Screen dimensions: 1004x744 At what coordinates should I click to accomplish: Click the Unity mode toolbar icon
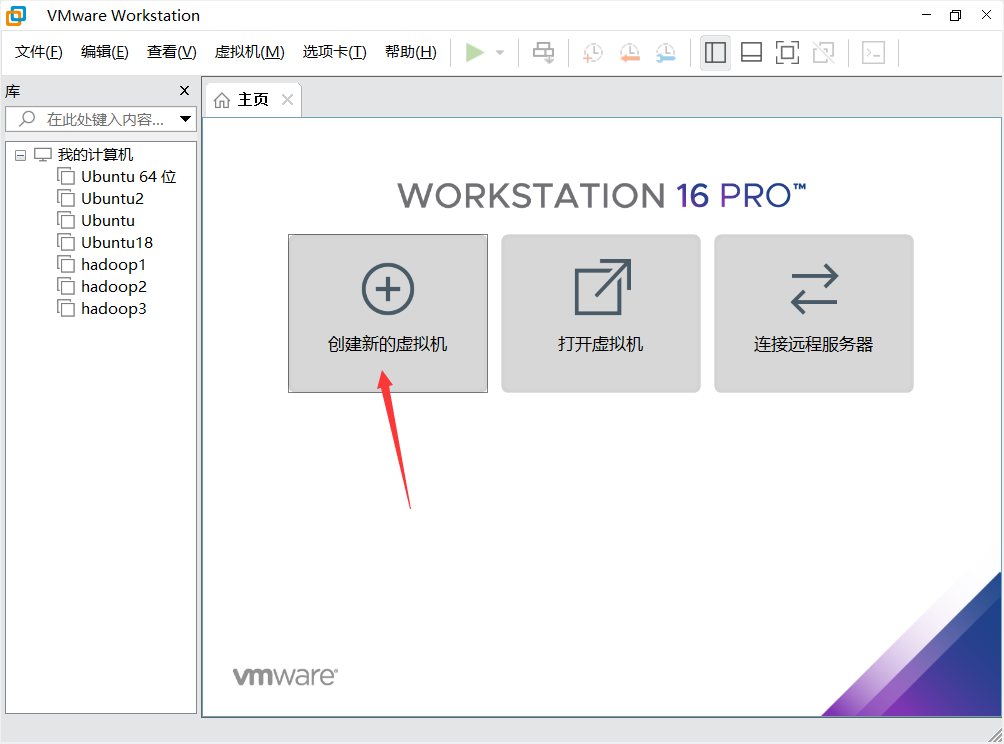tap(823, 53)
